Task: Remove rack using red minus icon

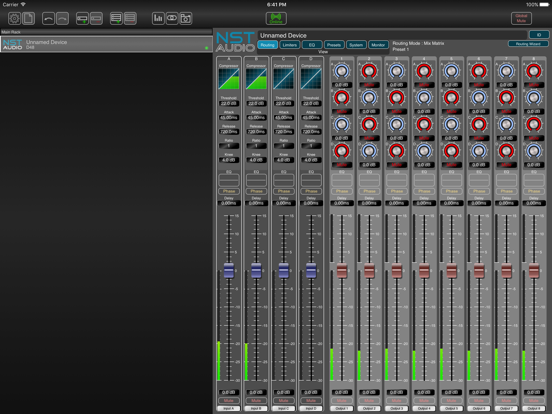Action: coord(130,18)
